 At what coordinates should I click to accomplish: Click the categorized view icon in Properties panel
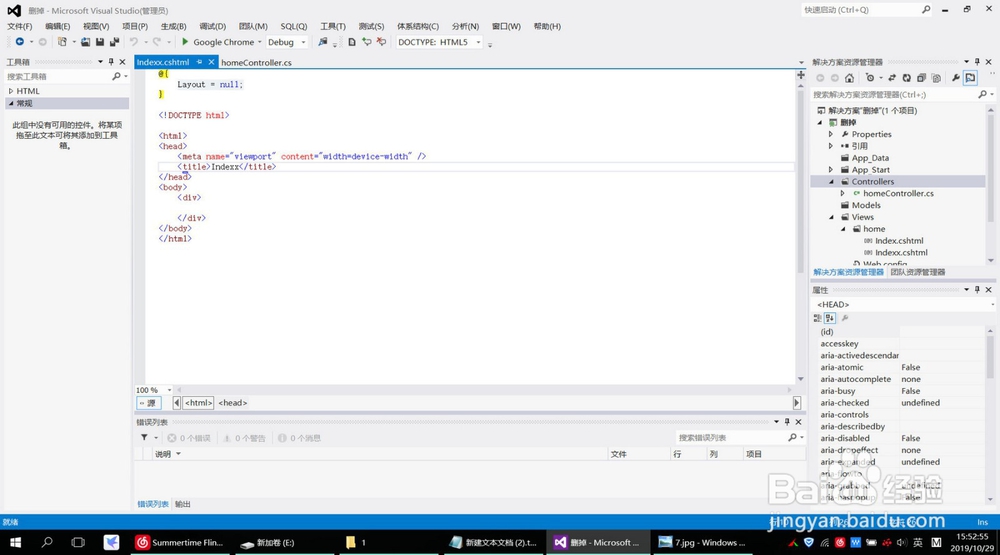coord(818,318)
